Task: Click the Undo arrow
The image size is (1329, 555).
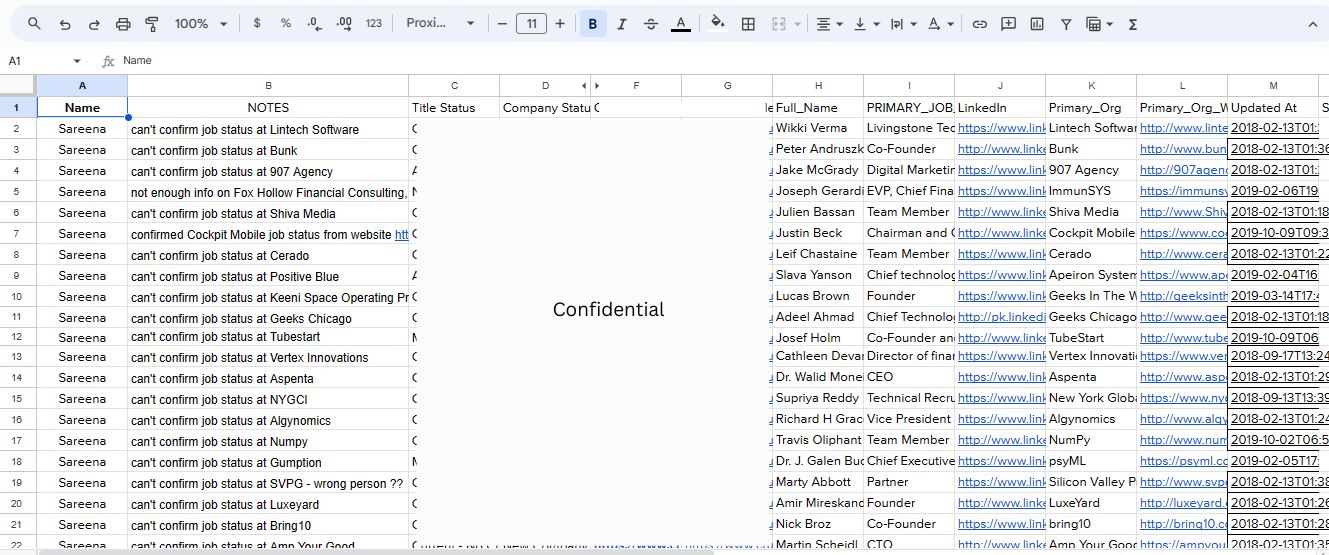Action: [x=65, y=24]
